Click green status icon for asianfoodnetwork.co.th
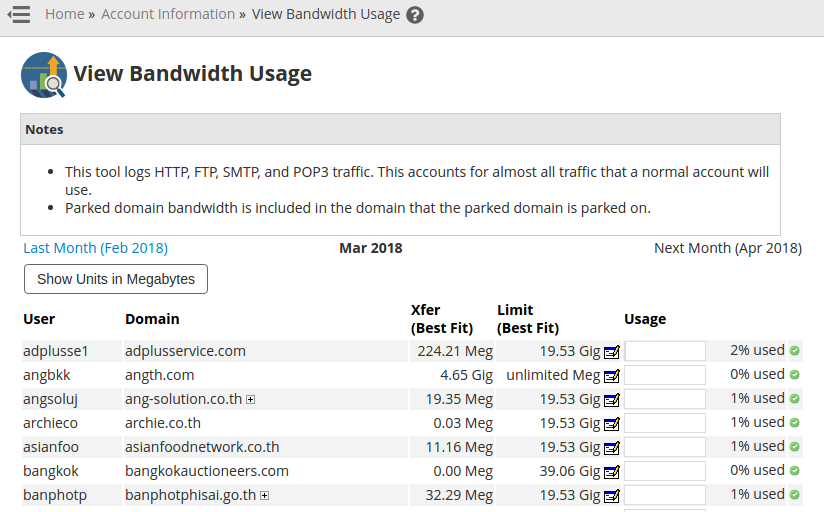The width and height of the screenshot is (824, 512). [x=795, y=447]
